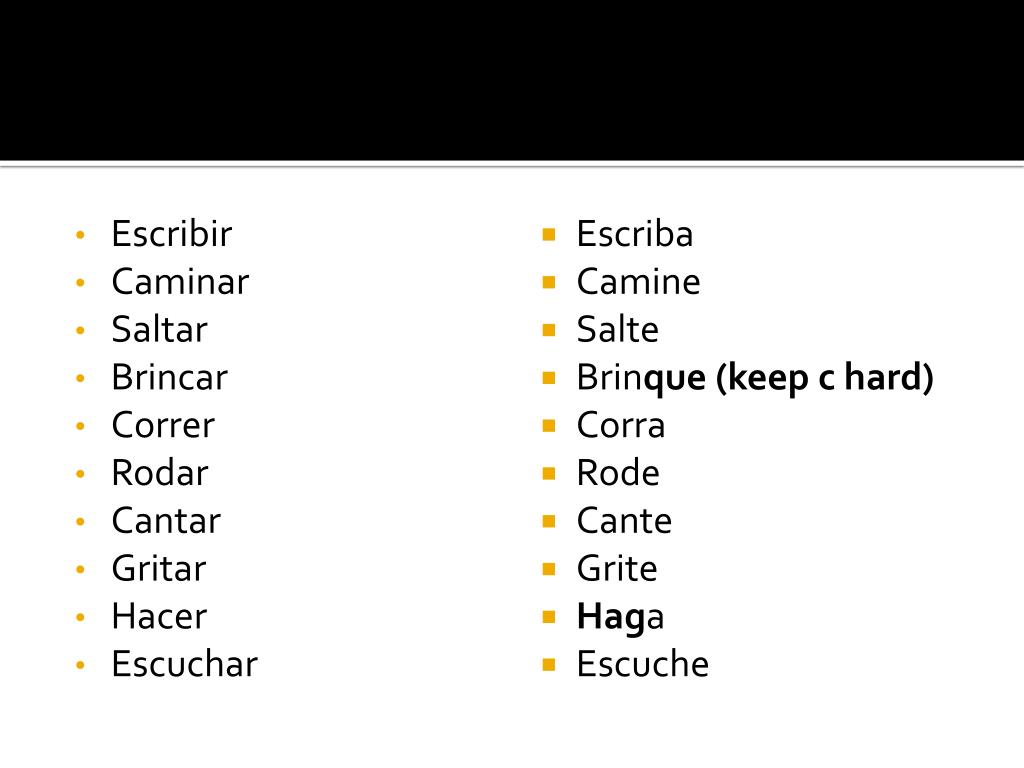Click the word Camine
This screenshot has height=768, width=1024.
point(639,281)
